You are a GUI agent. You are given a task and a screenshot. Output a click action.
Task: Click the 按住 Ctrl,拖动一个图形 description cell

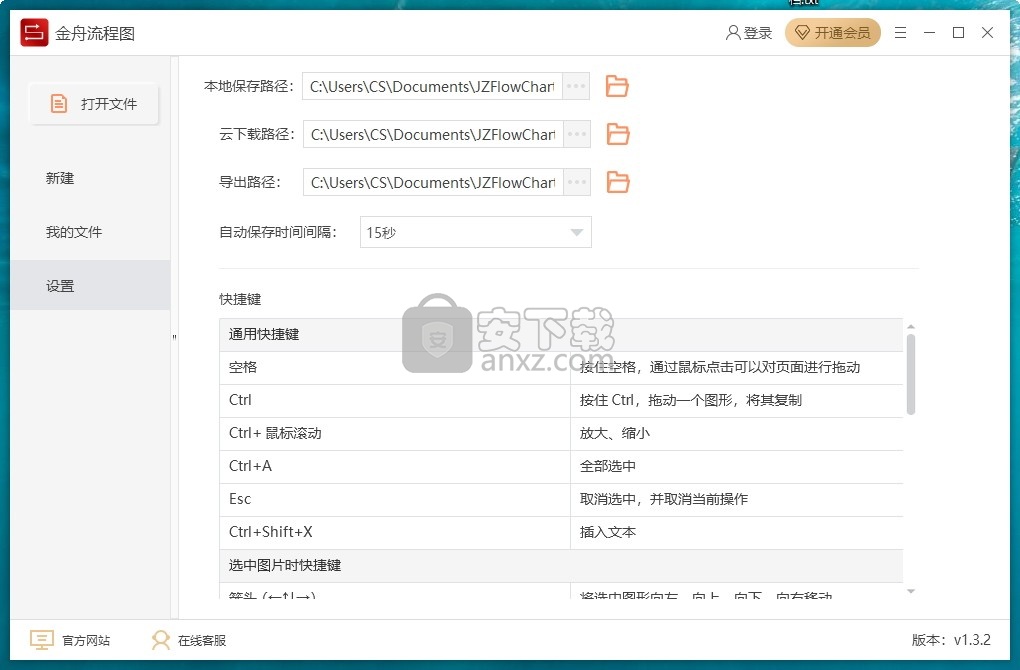point(737,401)
